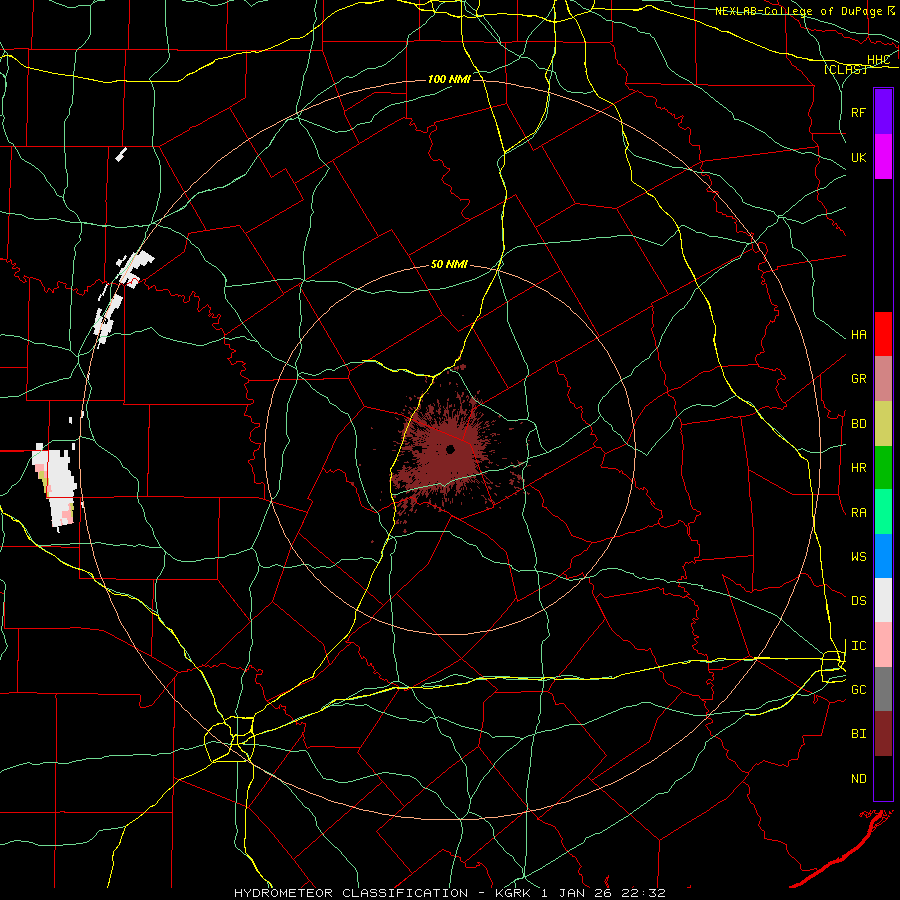900x900 pixels.
Task: Click the 100 NMI range ring label
Action: tap(449, 79)
